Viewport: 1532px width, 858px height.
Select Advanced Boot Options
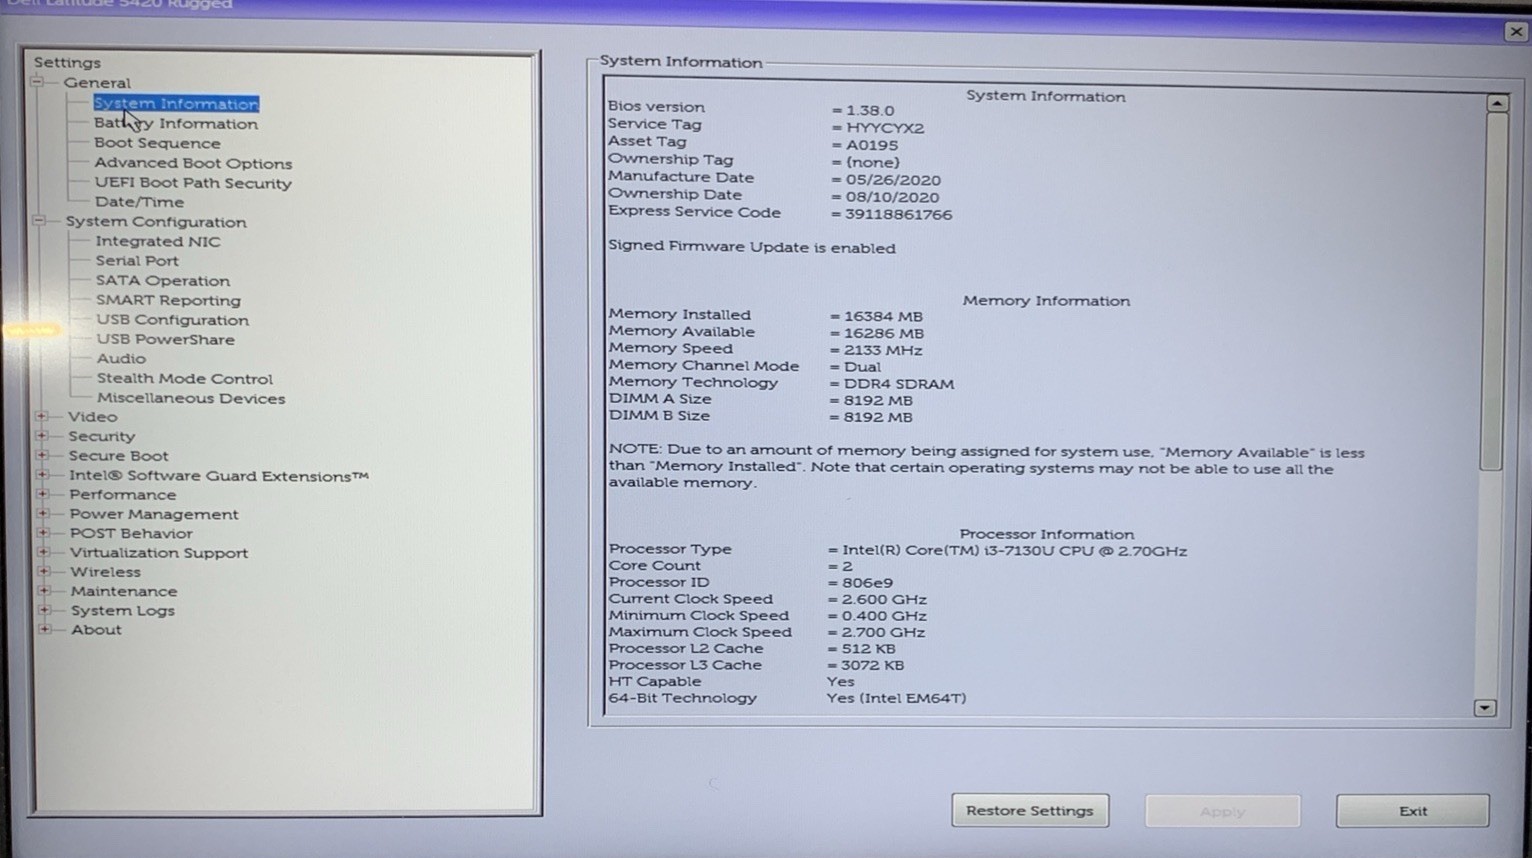tap(193, 163)
